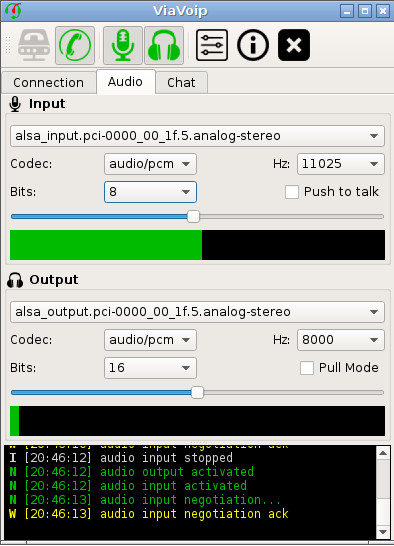
Task: Switch to the Connection tab
Action: pyautogui.click(x=49, y=83)
